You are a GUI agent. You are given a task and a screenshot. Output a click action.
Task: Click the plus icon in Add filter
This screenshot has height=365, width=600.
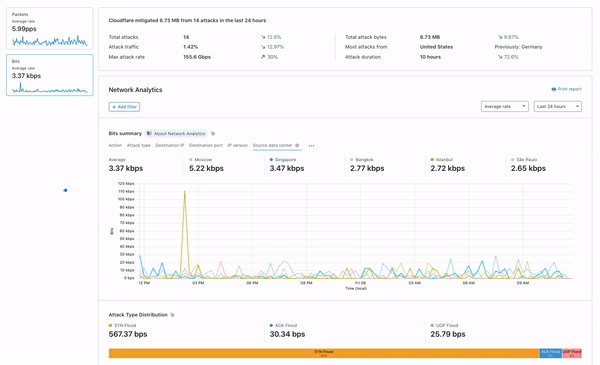pyautogui.click(x=114, y=107)
